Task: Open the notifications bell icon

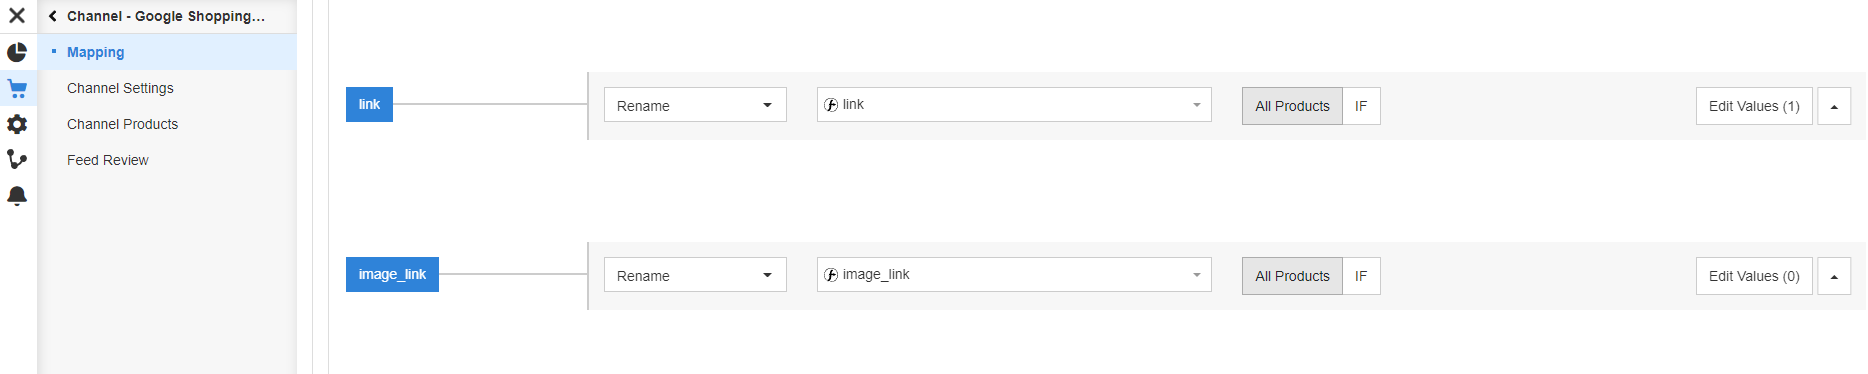Action: pos(17,196)
